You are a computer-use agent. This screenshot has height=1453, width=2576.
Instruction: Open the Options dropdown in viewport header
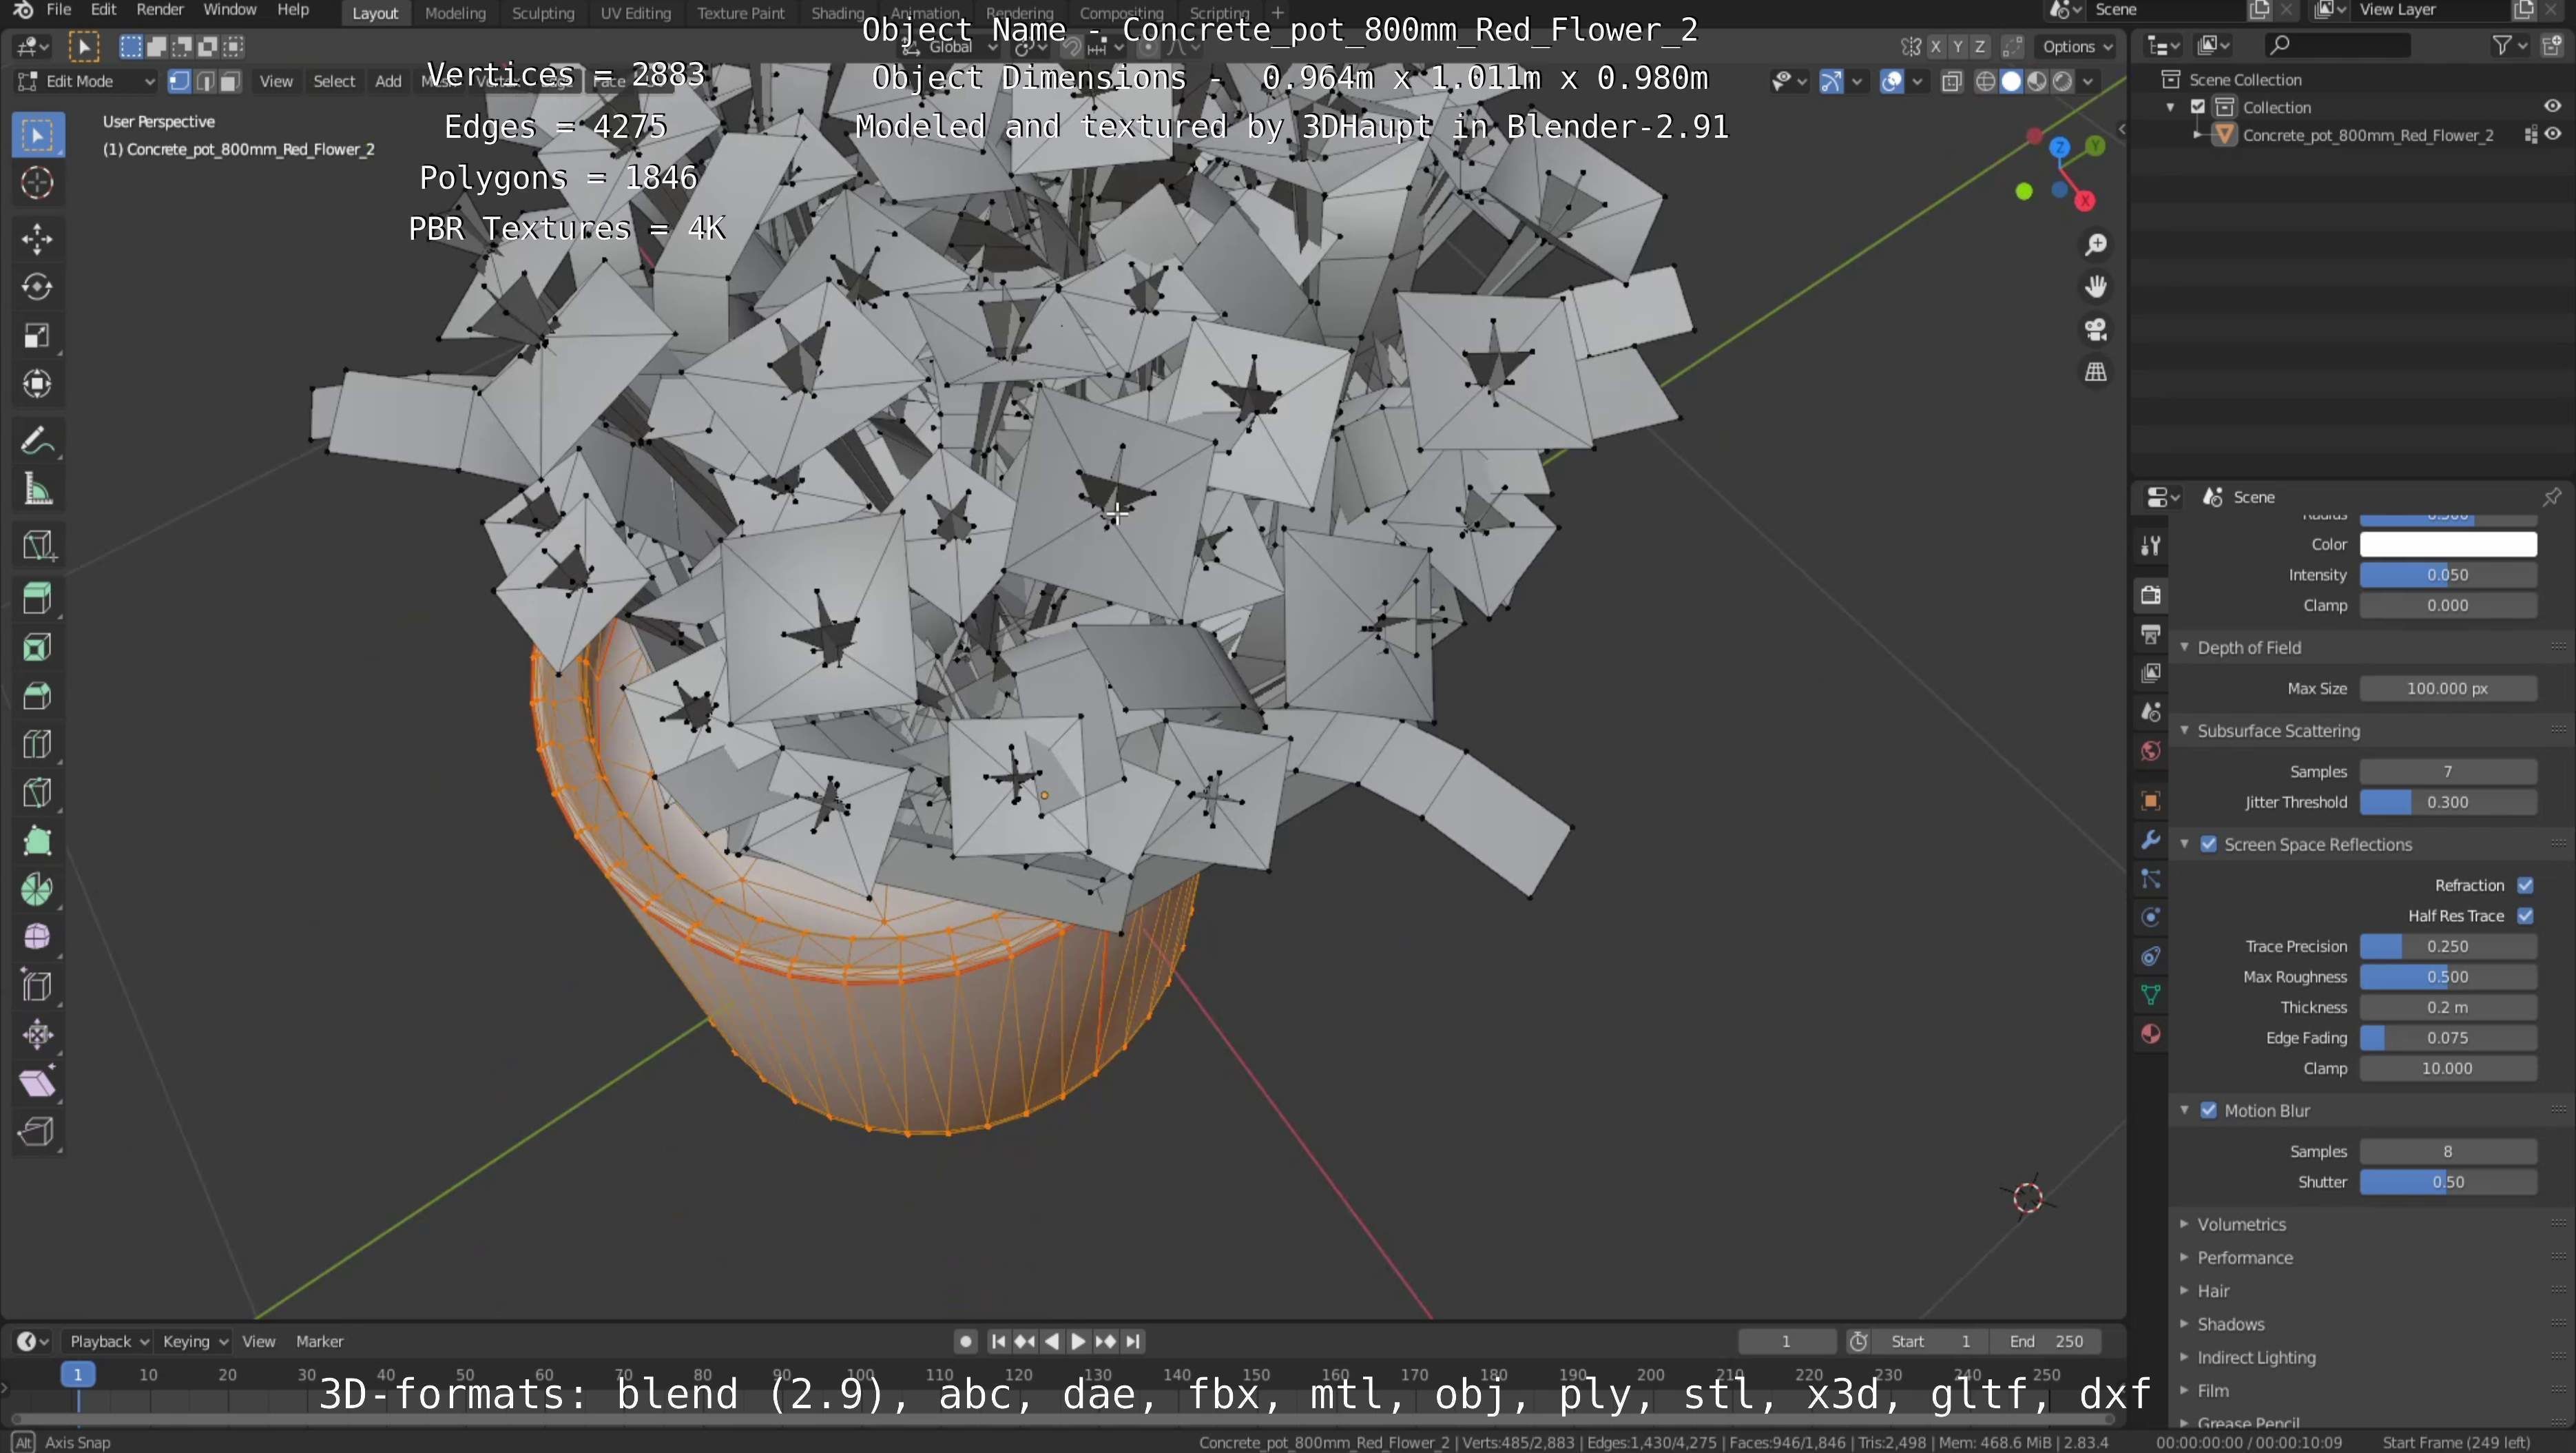(2076, 46)
